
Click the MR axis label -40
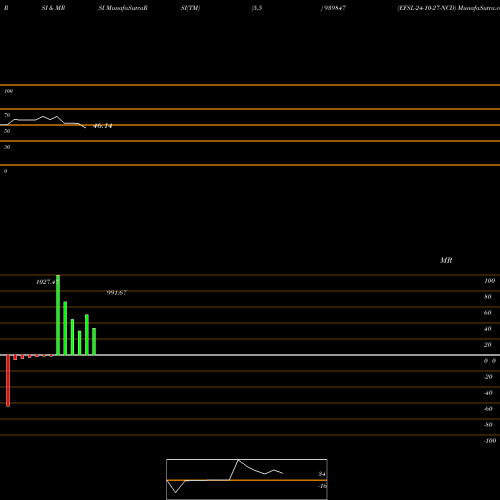click(488, 393)
